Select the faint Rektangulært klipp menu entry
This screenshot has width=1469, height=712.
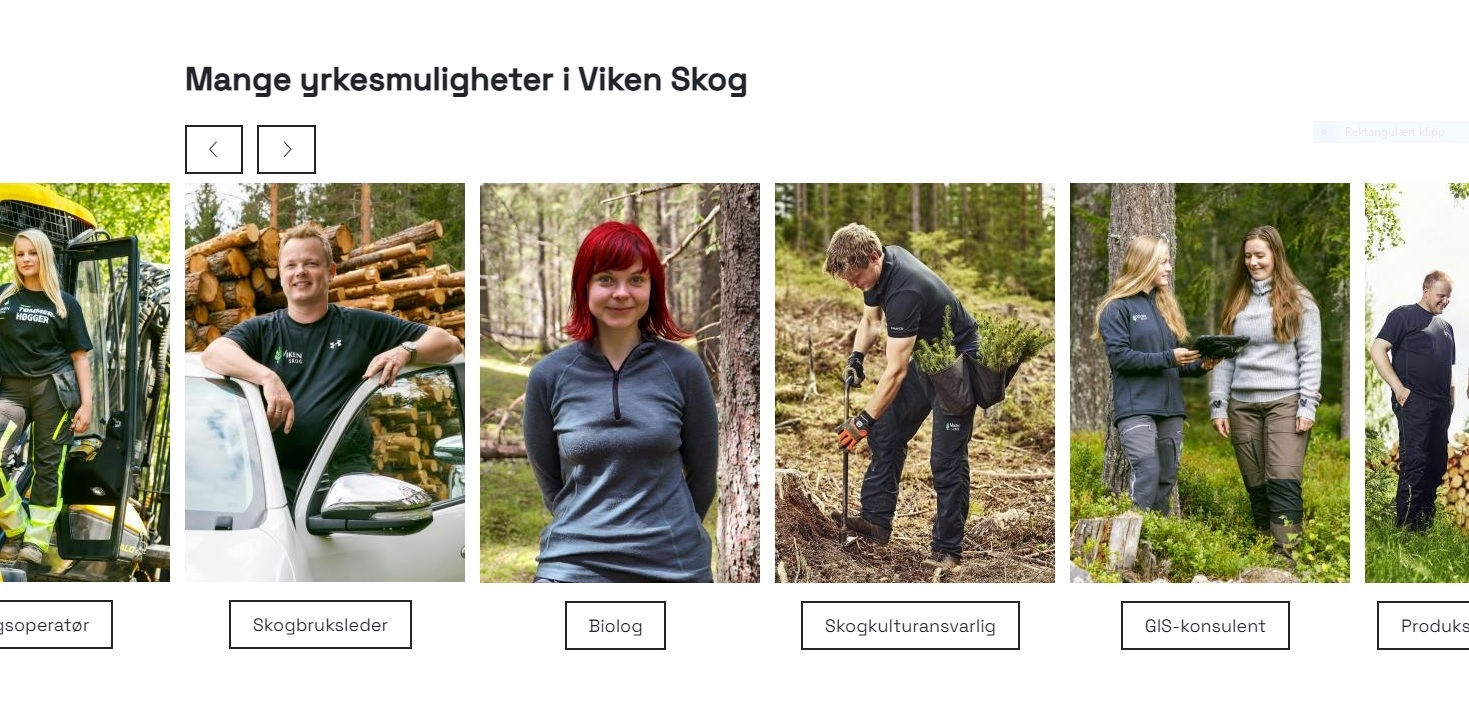coord(1390,132)
